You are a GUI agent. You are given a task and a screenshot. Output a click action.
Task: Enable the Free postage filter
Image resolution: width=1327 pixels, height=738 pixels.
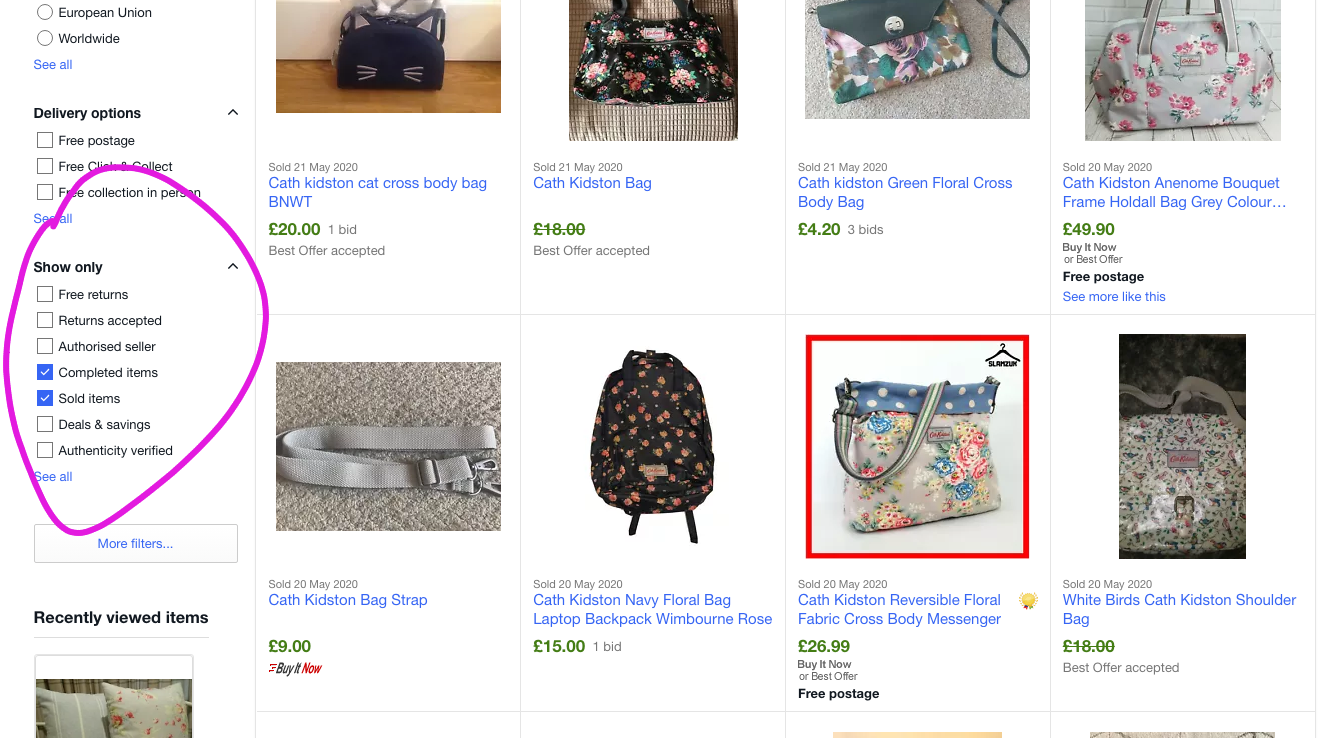point(44,140)
